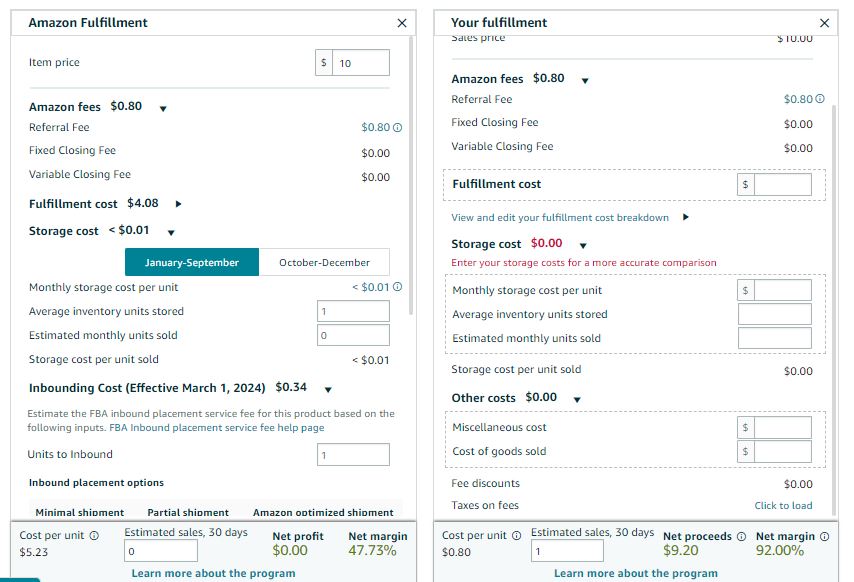
Task: Click Learn more about the program link
Action: tap(213, 573)
